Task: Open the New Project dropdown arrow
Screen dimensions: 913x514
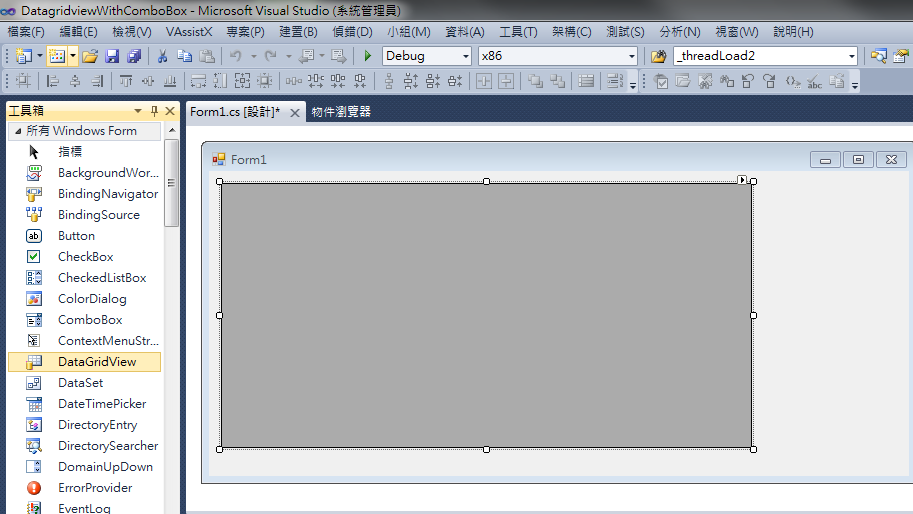Action: tap(40, 56)
